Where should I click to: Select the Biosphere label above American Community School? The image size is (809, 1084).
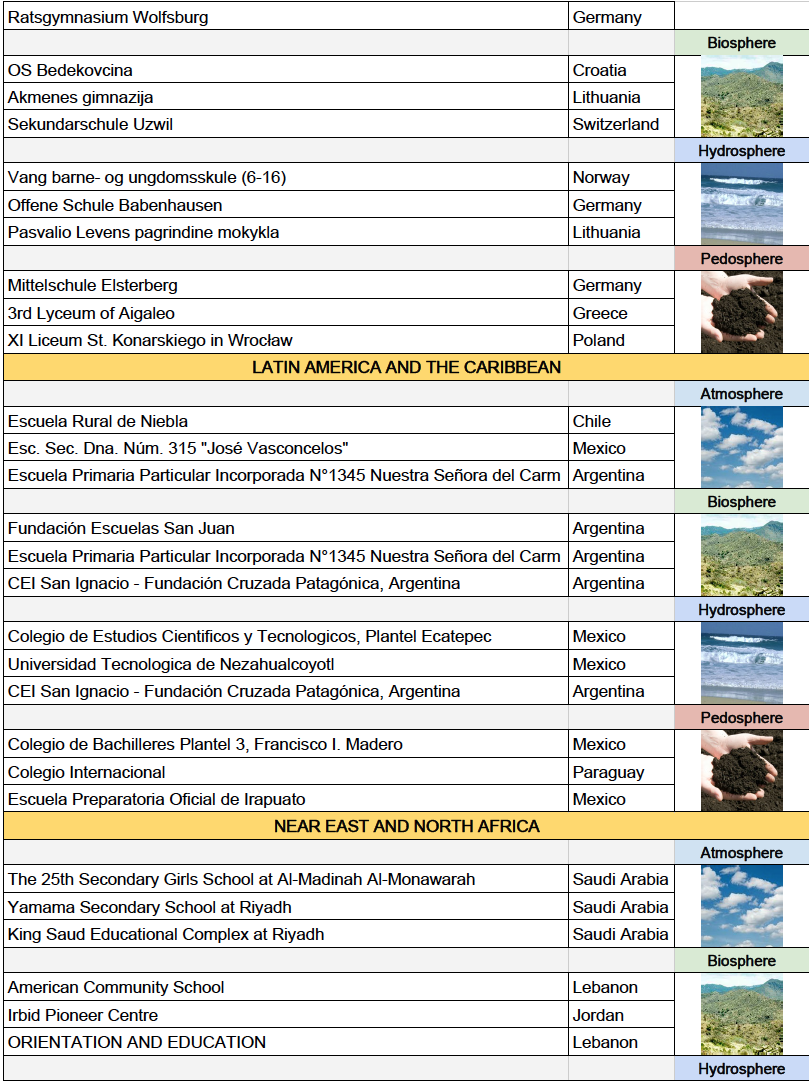tap(741, 961)
